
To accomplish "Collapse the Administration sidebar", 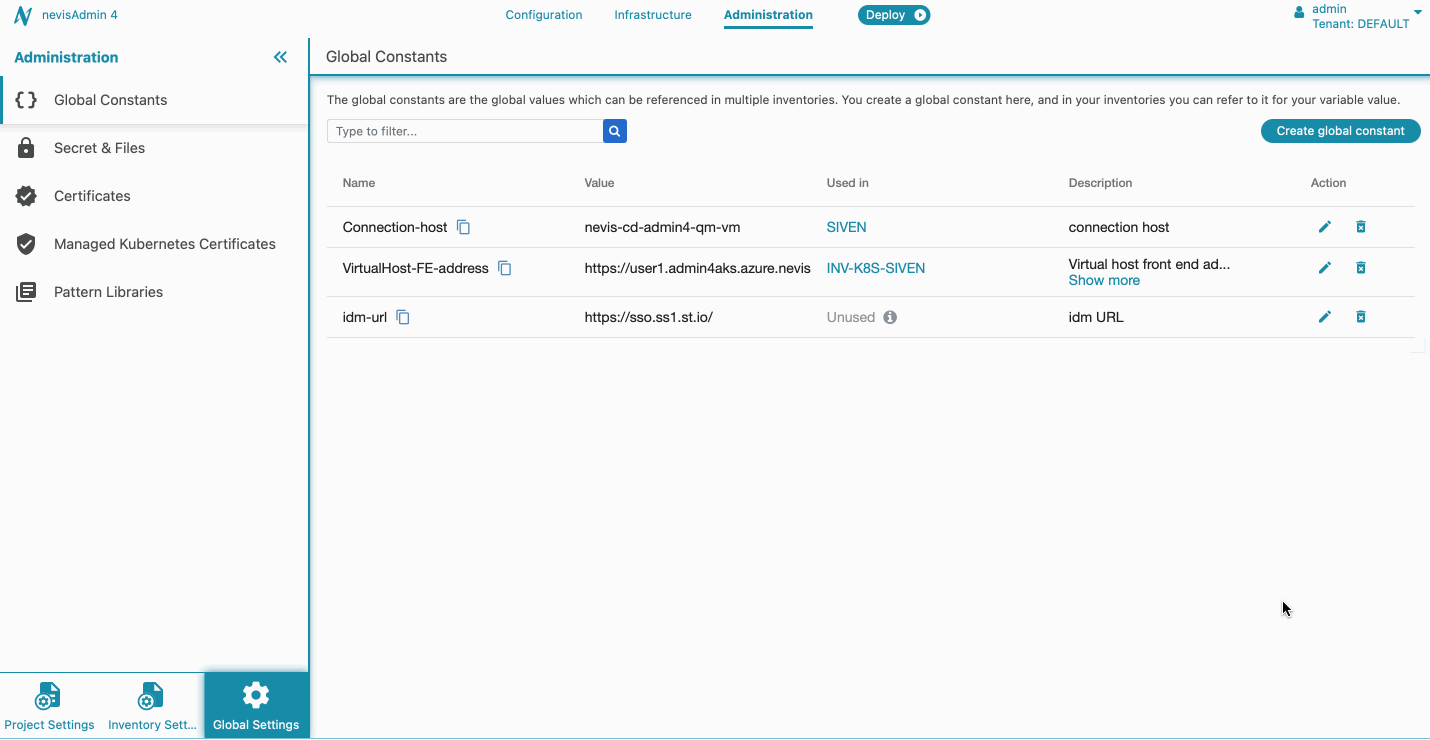I will click(280, 57).
